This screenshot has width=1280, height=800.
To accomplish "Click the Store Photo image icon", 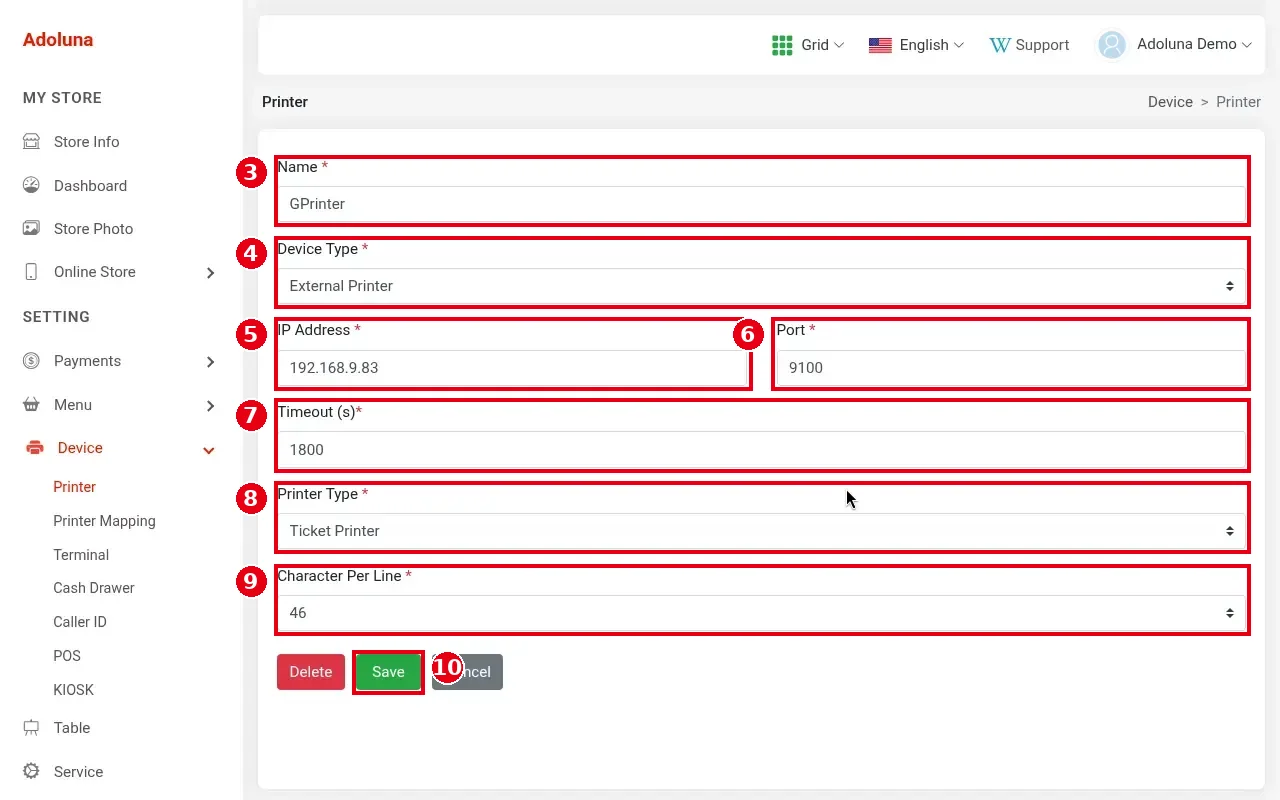I will (x=31, y=228).
